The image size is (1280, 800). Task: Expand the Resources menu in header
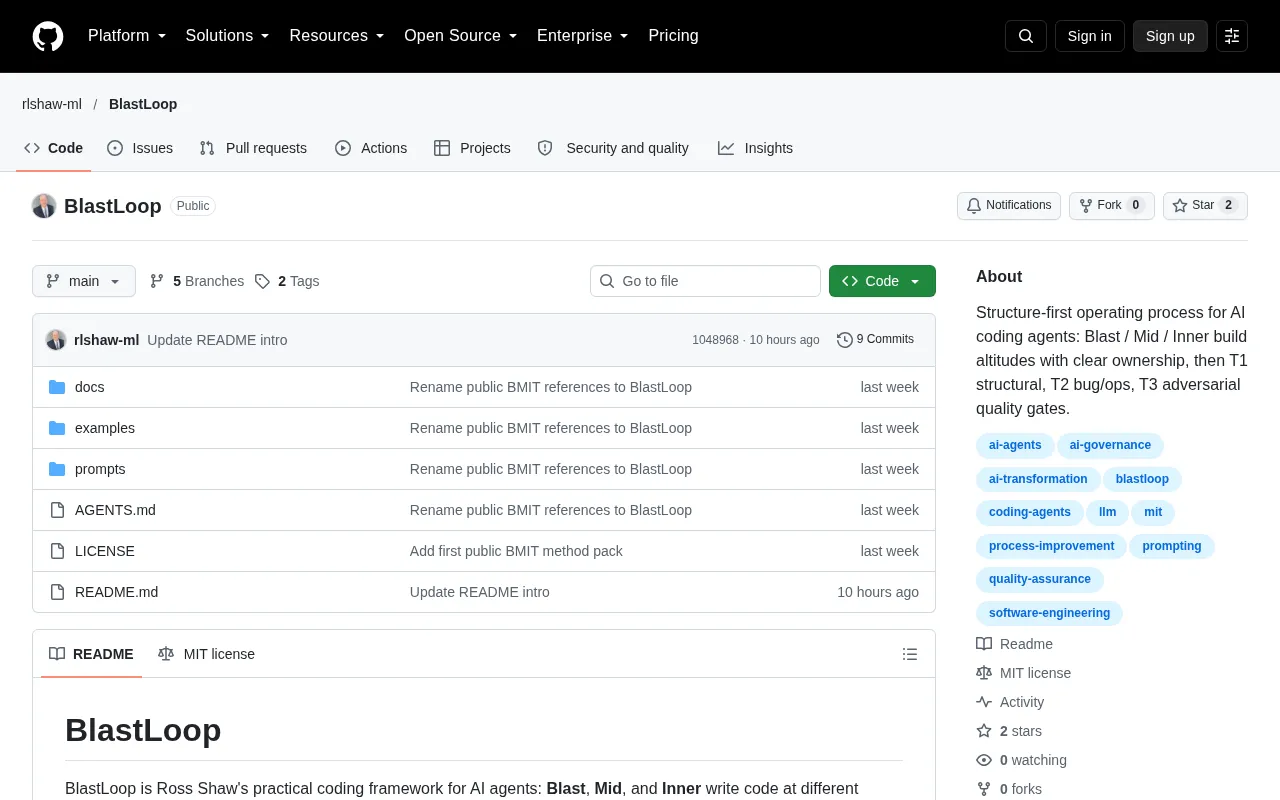[337, 36]
